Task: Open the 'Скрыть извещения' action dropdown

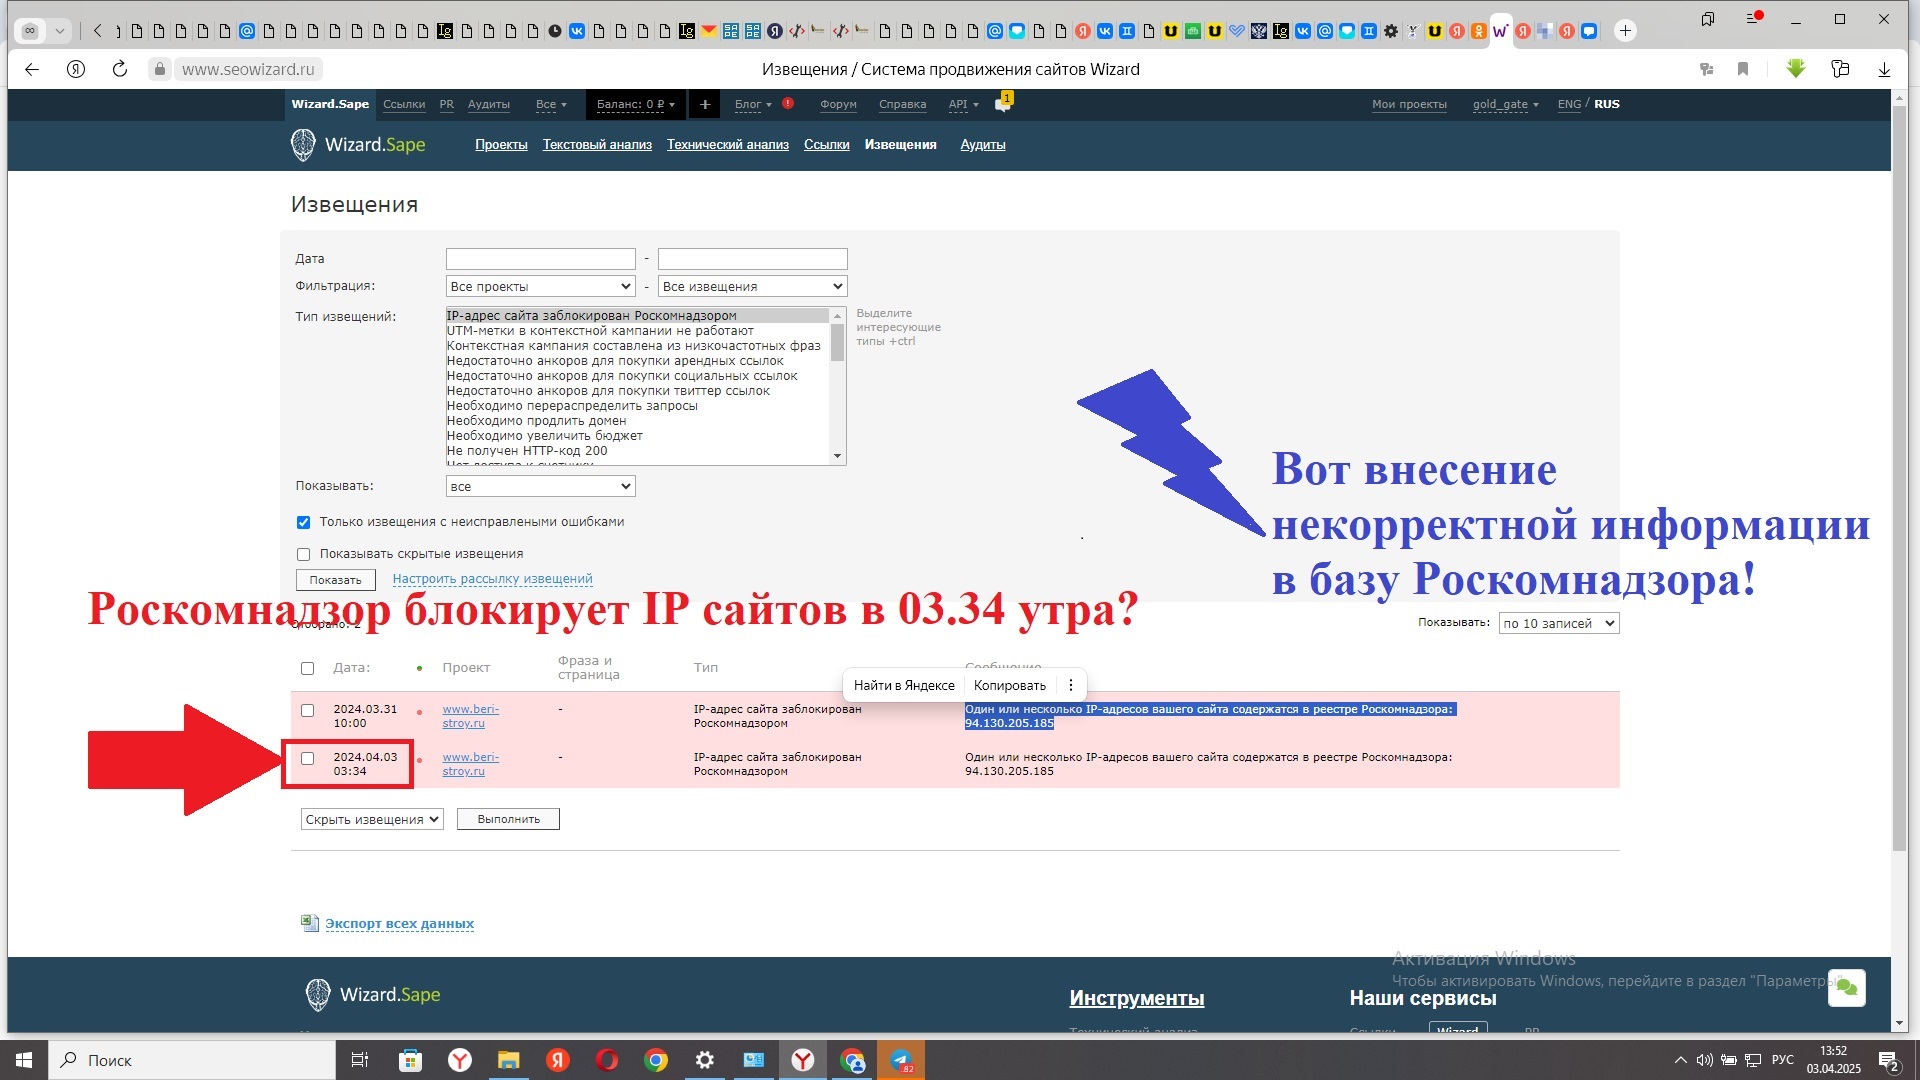Action: [x=372, y=819]
